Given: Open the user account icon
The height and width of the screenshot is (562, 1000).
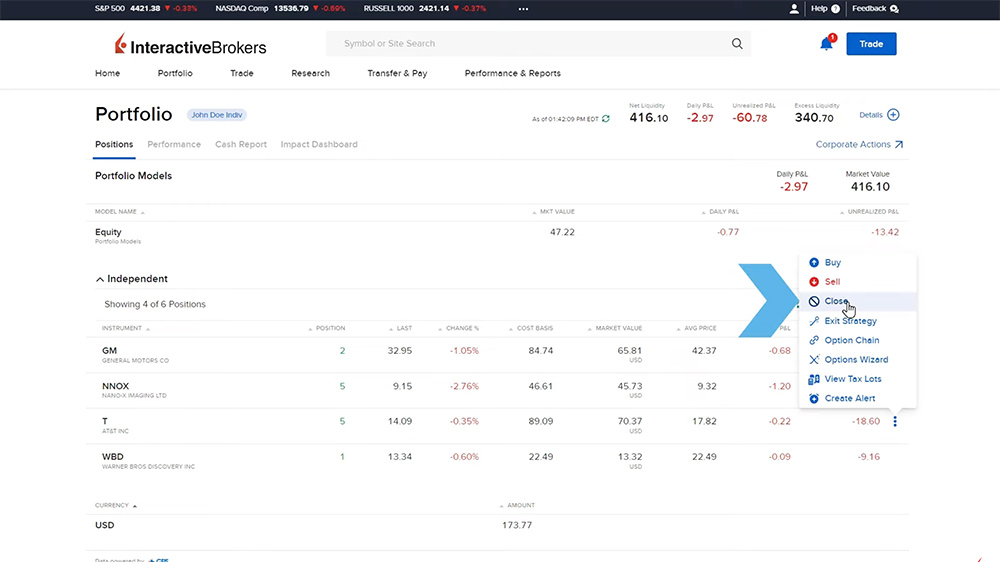Looking at the screenshot, I should click(793, 9).
